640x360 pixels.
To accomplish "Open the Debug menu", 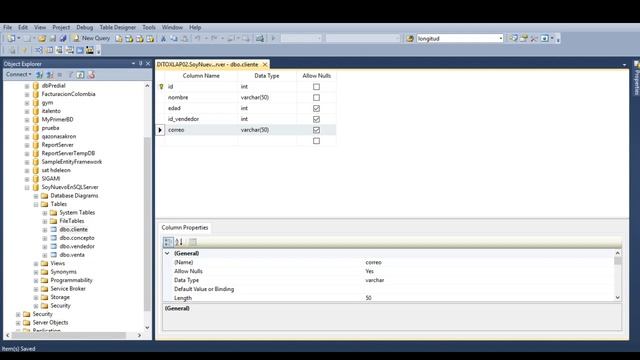I will (84, 27).
